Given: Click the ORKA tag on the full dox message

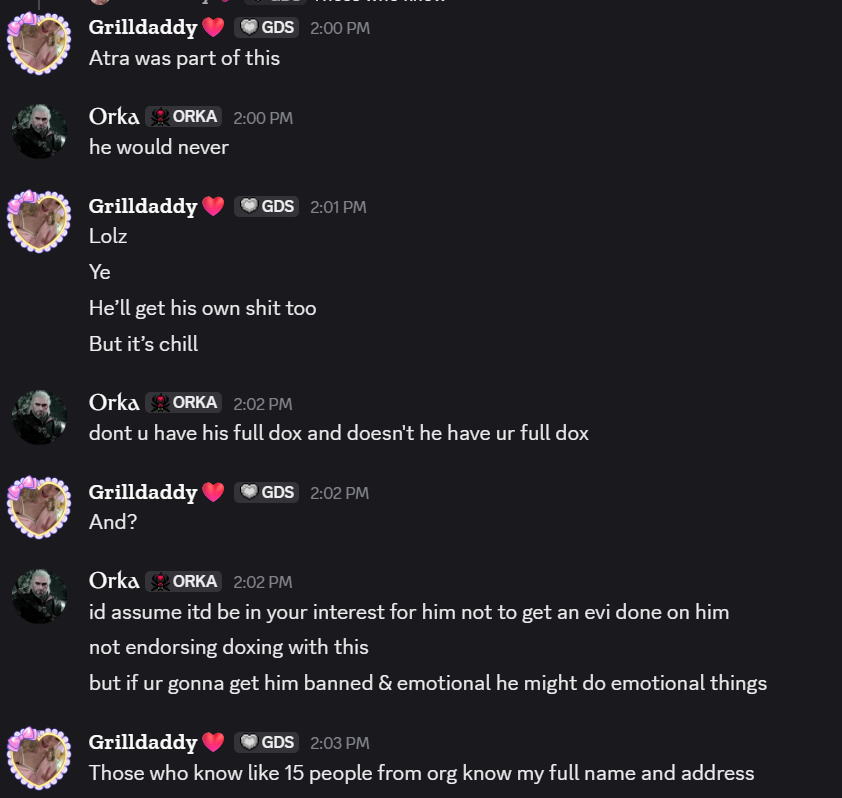Looking at the screenshot, I should (184, 403).
